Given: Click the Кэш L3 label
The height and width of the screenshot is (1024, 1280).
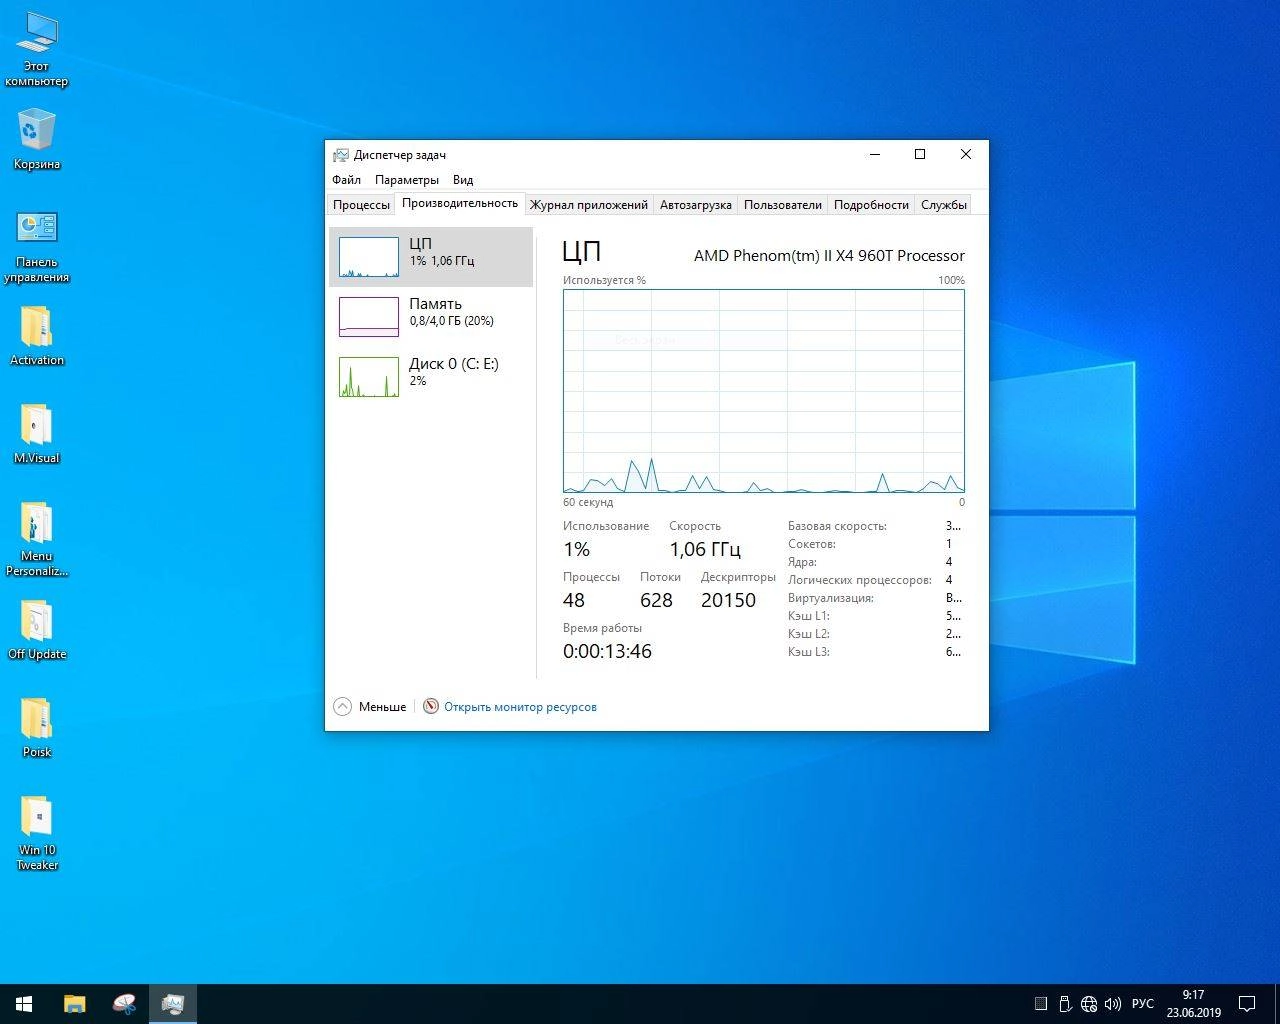Looking at the screenshot, I should click(809, 652).
